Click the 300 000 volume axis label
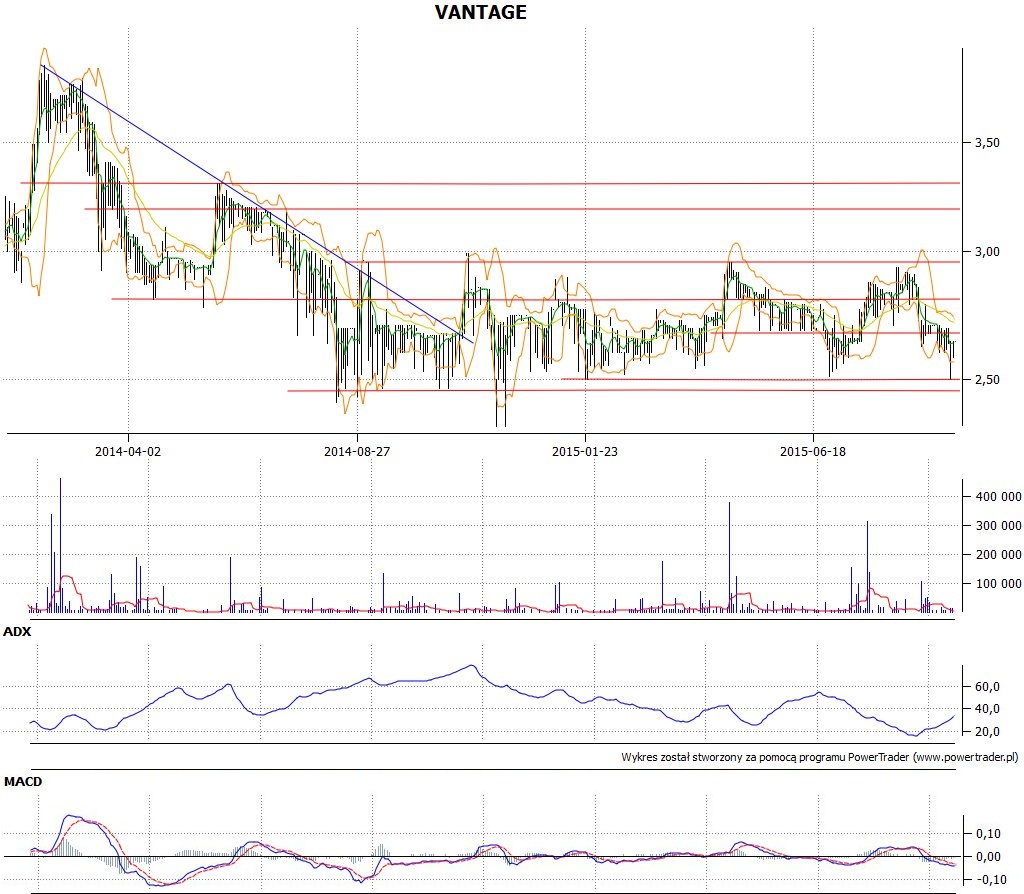The image size is (1024, 894). (x=999, y=526)
